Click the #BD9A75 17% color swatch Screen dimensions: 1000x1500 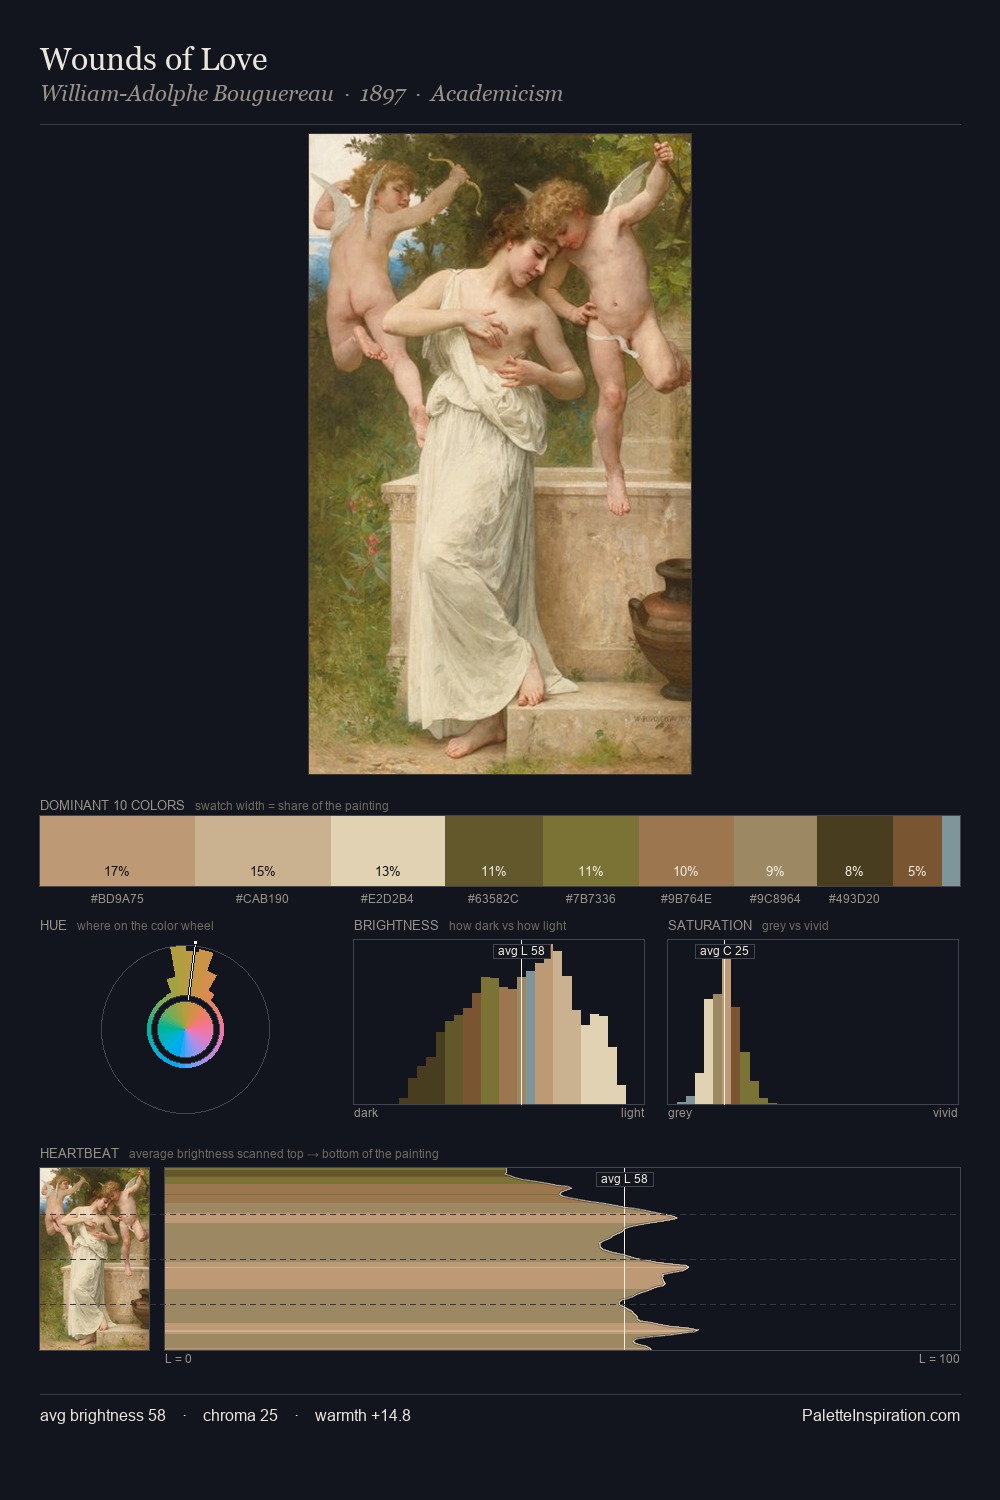[x=117, y=851]
